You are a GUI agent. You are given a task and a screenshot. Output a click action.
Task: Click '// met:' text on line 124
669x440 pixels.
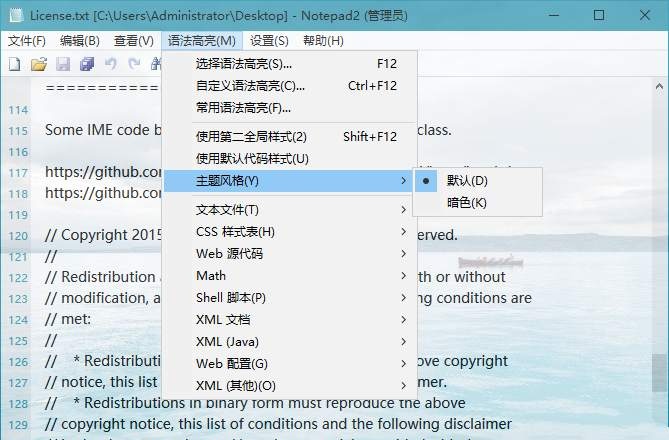68,319
